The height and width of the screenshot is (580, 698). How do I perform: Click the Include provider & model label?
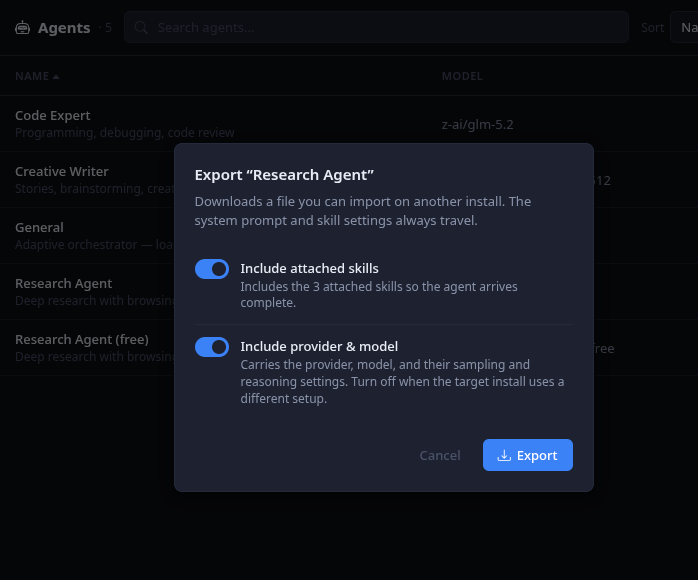tap(319, 346)
